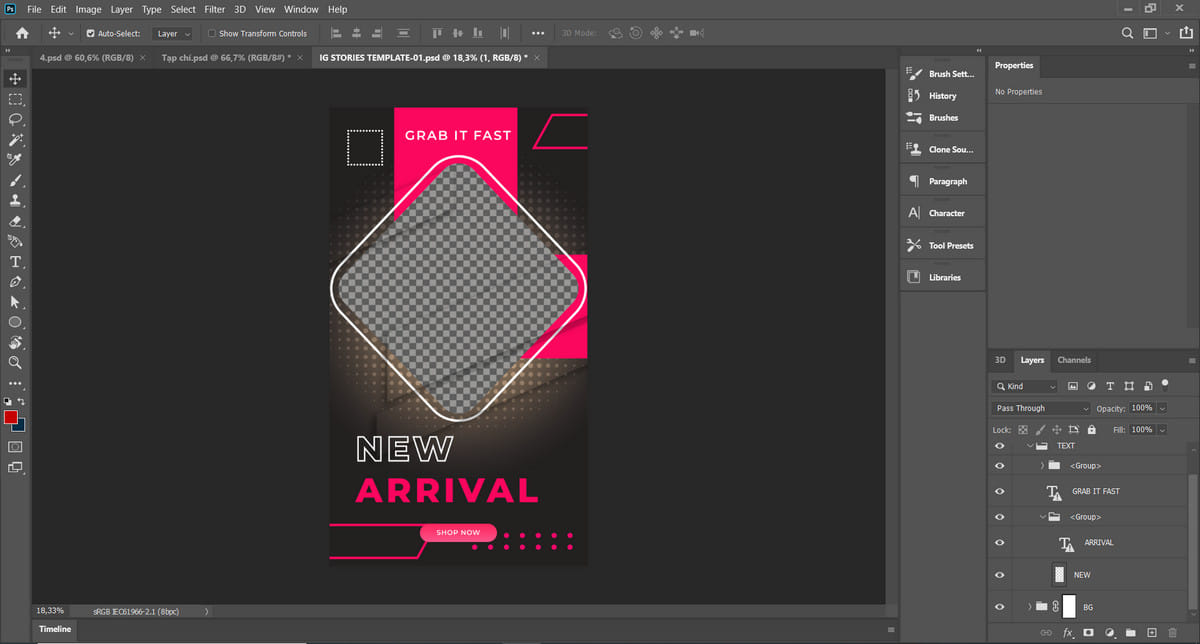Select the Eraser tool

15,221
